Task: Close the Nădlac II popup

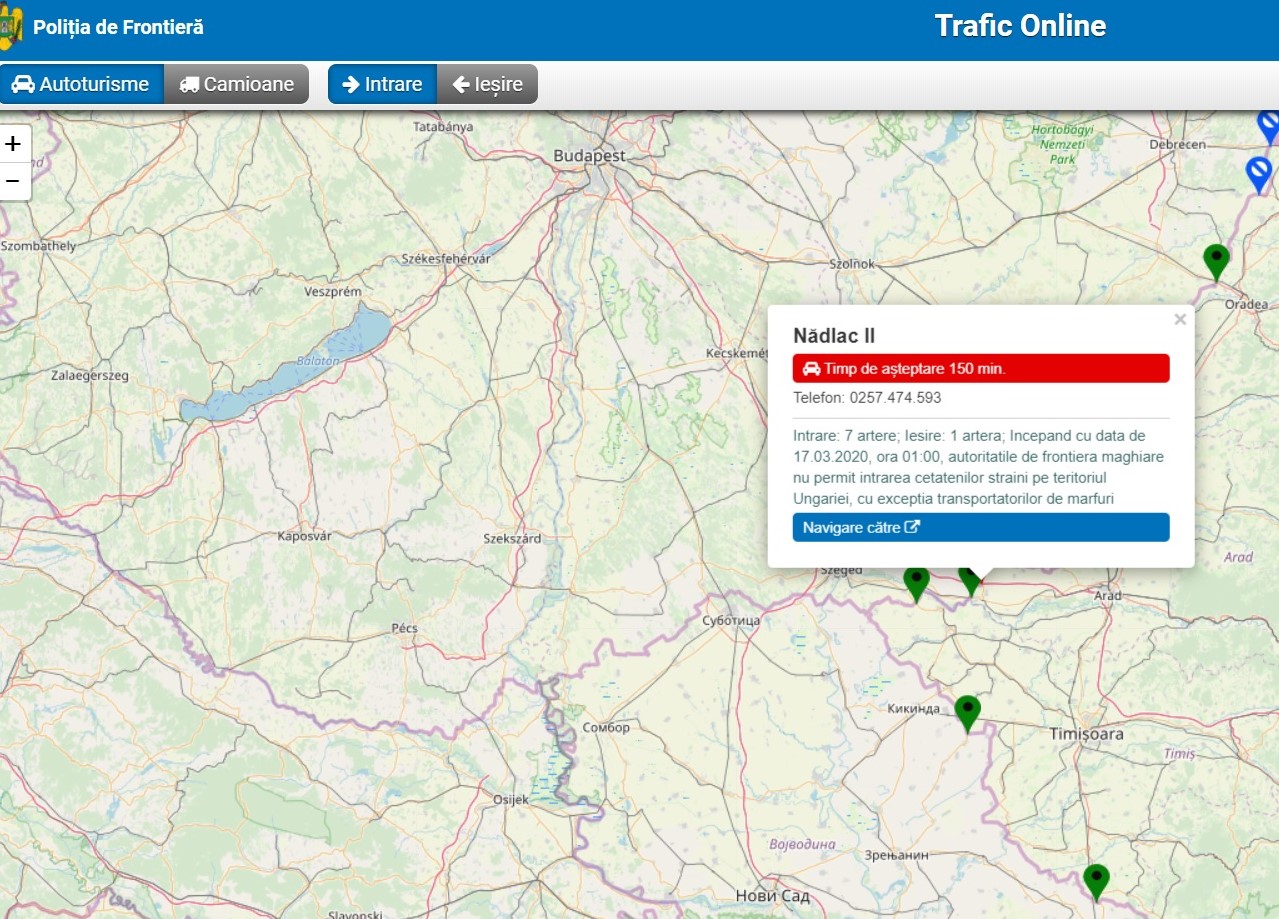Action: [x=1180, y=320]
